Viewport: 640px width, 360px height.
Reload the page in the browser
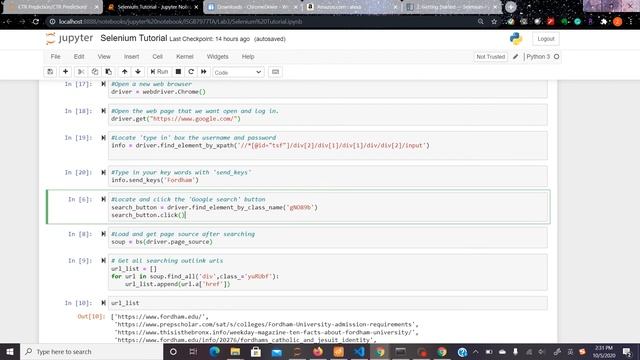pyautogui.click(x=36, y=22)
